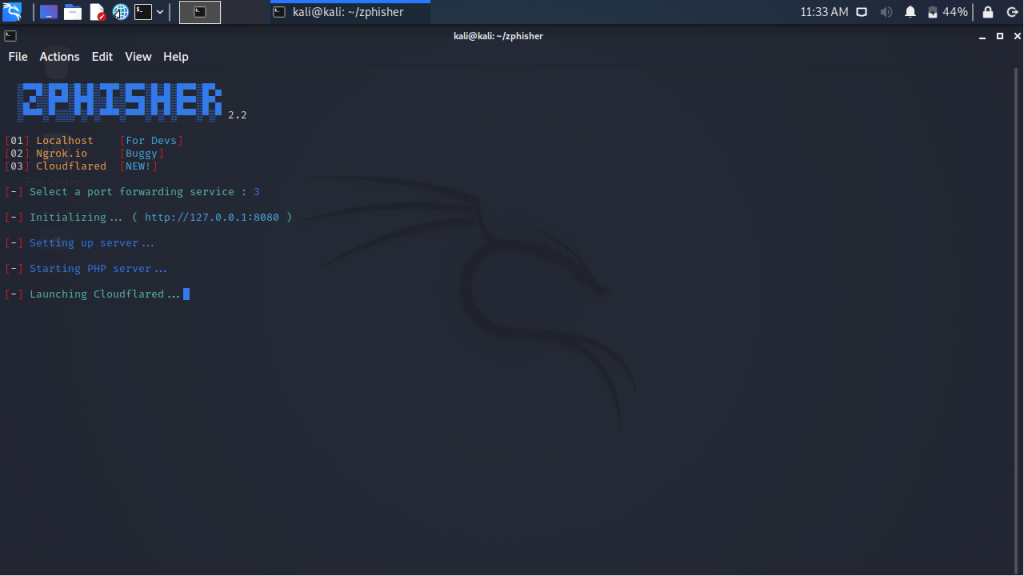Open the File menu
The width and height of the screenshot is (1024, 576).
point(18,57)
